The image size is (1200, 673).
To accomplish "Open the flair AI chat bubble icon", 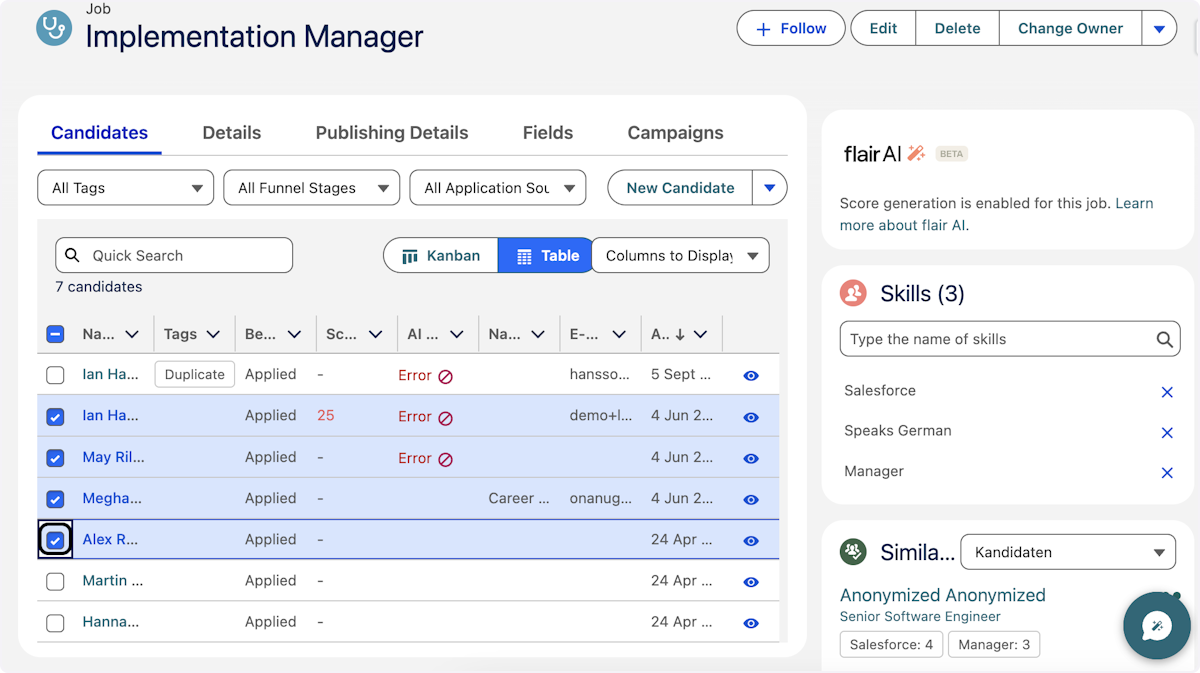I will 1156,626.
